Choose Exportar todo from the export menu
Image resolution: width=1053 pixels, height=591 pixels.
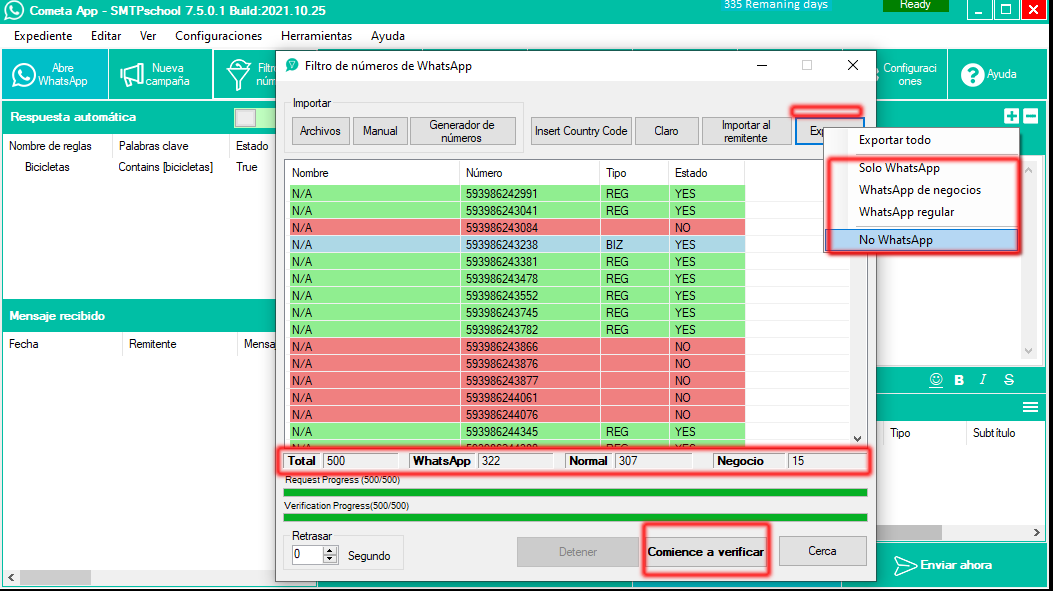click(921, 140)
